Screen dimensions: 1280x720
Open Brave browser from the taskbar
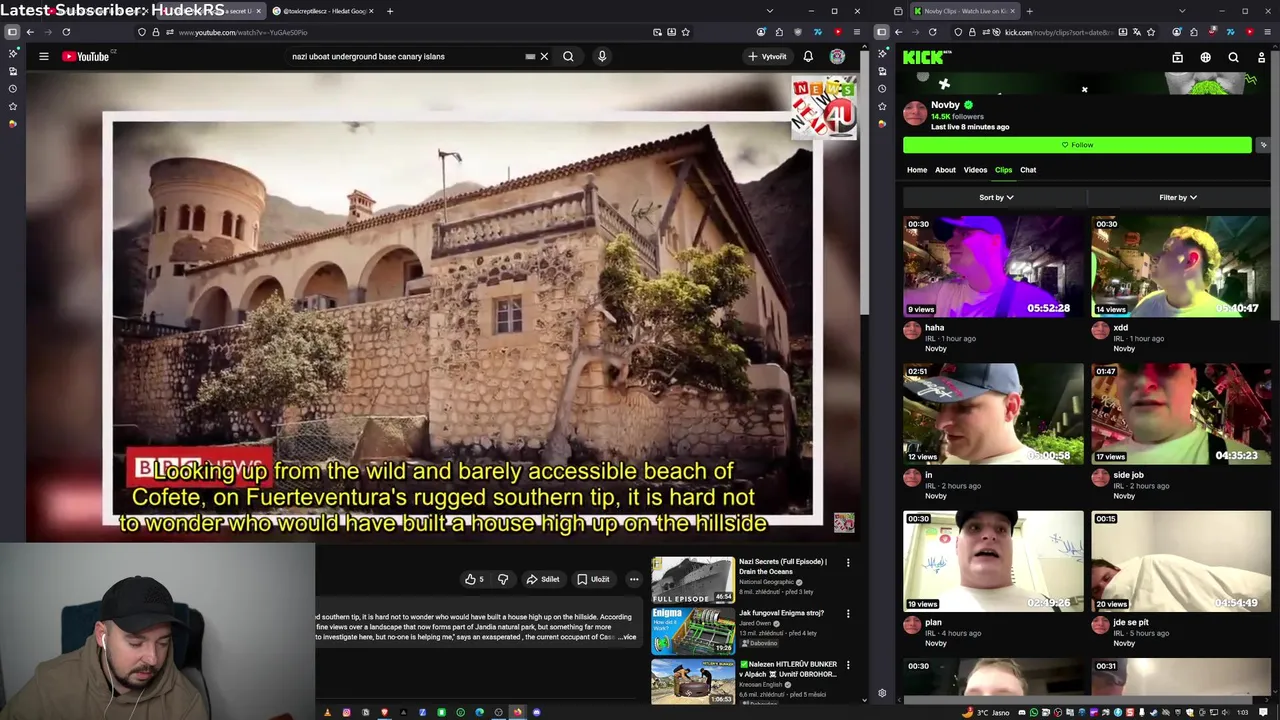point(384,712)
